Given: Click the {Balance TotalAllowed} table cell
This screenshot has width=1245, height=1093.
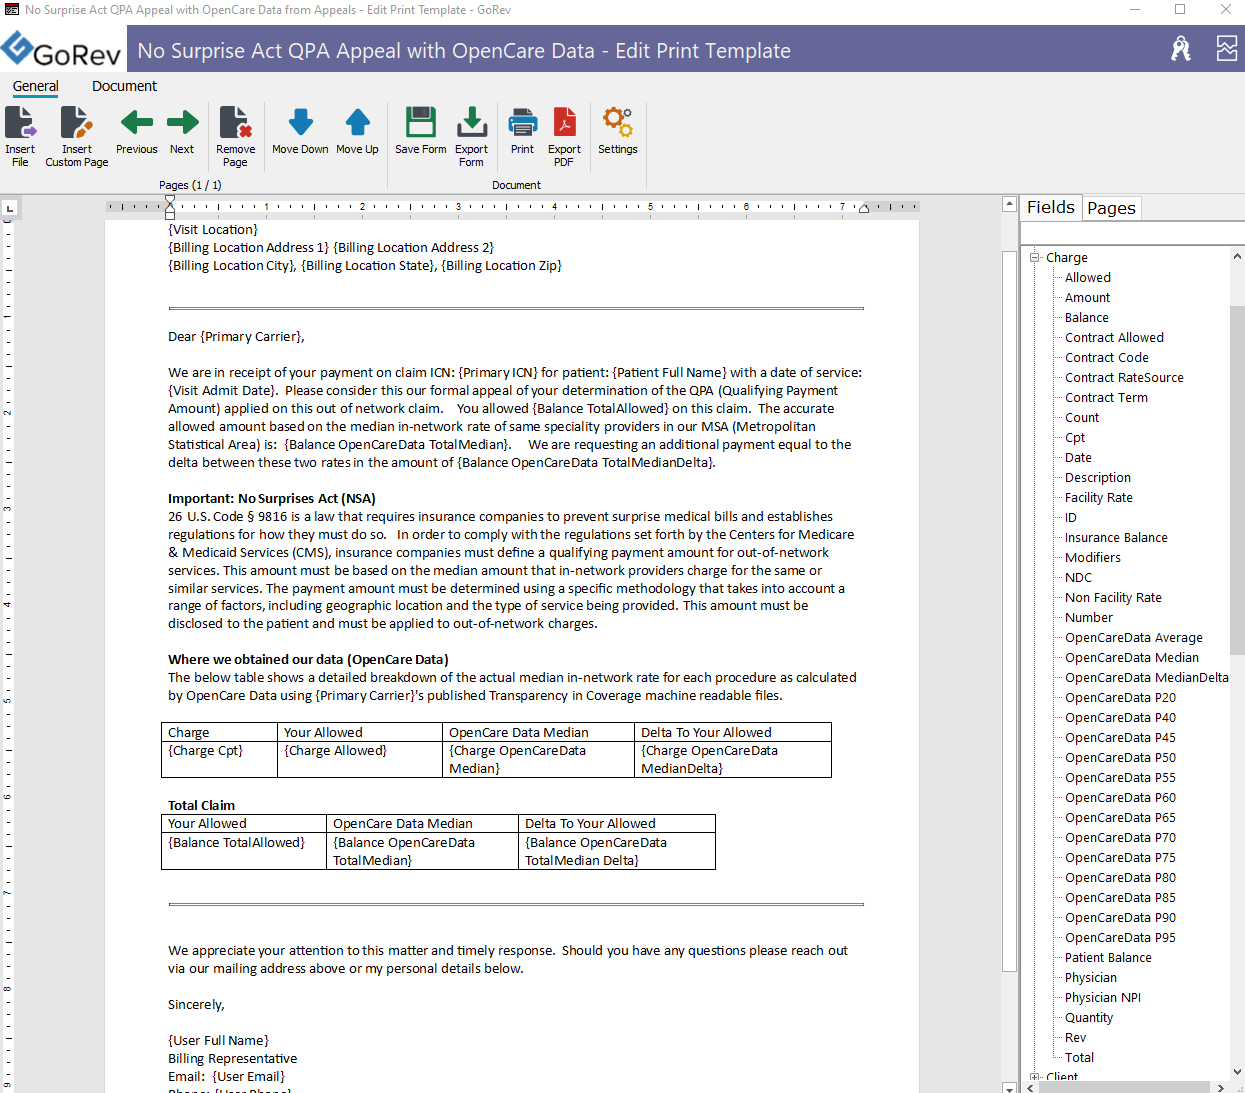Looking at the screenshot, I should pyautogui.click(x=244, y=851).
